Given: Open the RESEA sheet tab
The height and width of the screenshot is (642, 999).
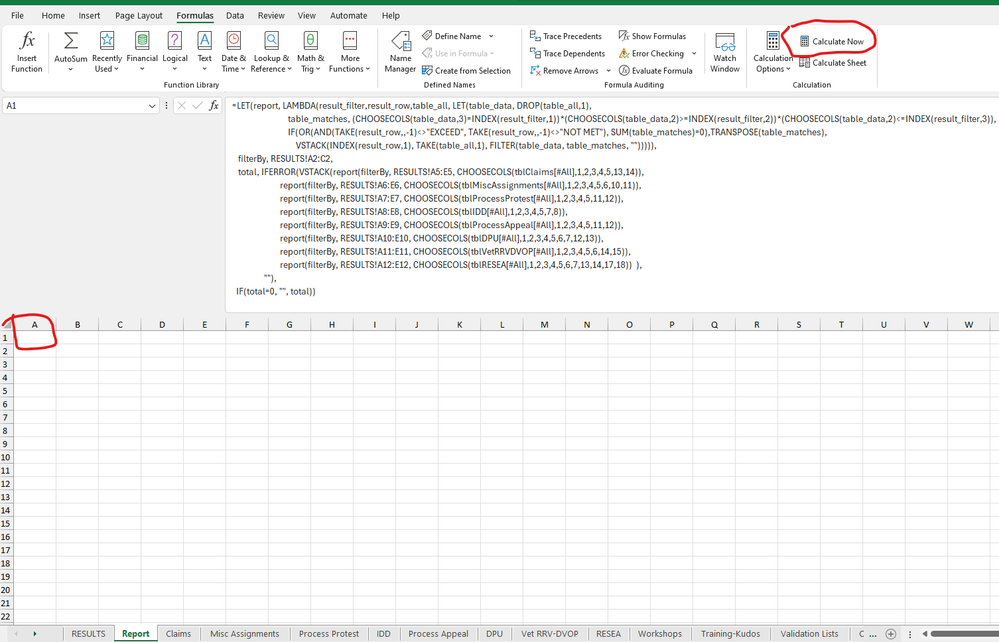Looking at the screenshot, I should (x=608, y=634).
